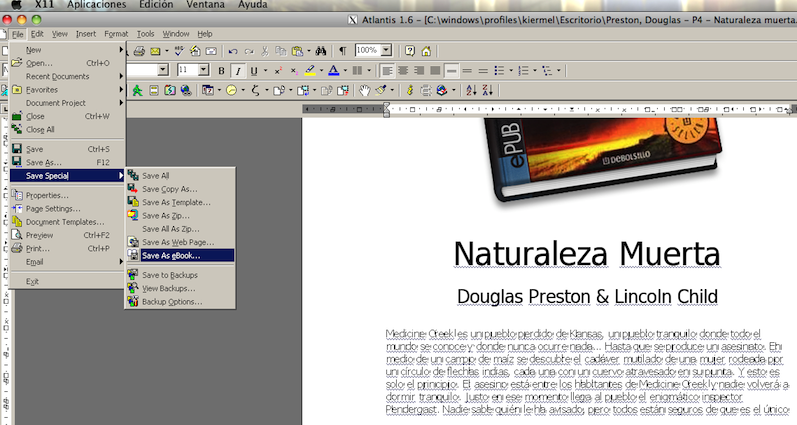
Task: Open the Format menu
Action: pos(116,33)
